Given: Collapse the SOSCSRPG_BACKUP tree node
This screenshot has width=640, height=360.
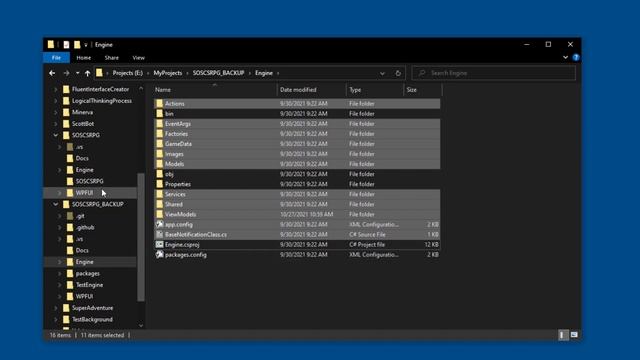Looking at the screenshot, I should [56, 204].
